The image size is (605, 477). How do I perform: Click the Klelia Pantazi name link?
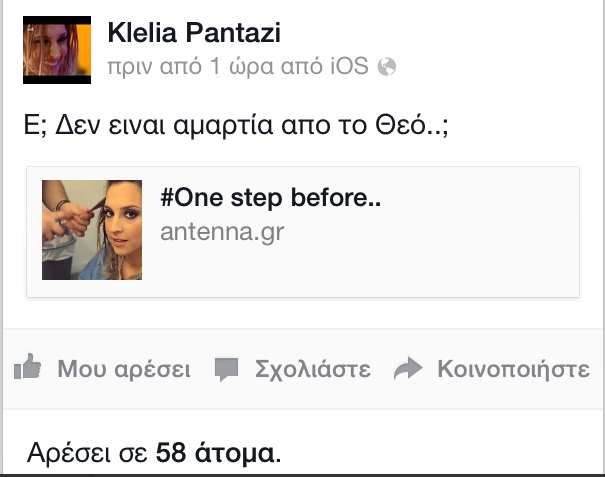pyautogui.click(x=194, y=32)
